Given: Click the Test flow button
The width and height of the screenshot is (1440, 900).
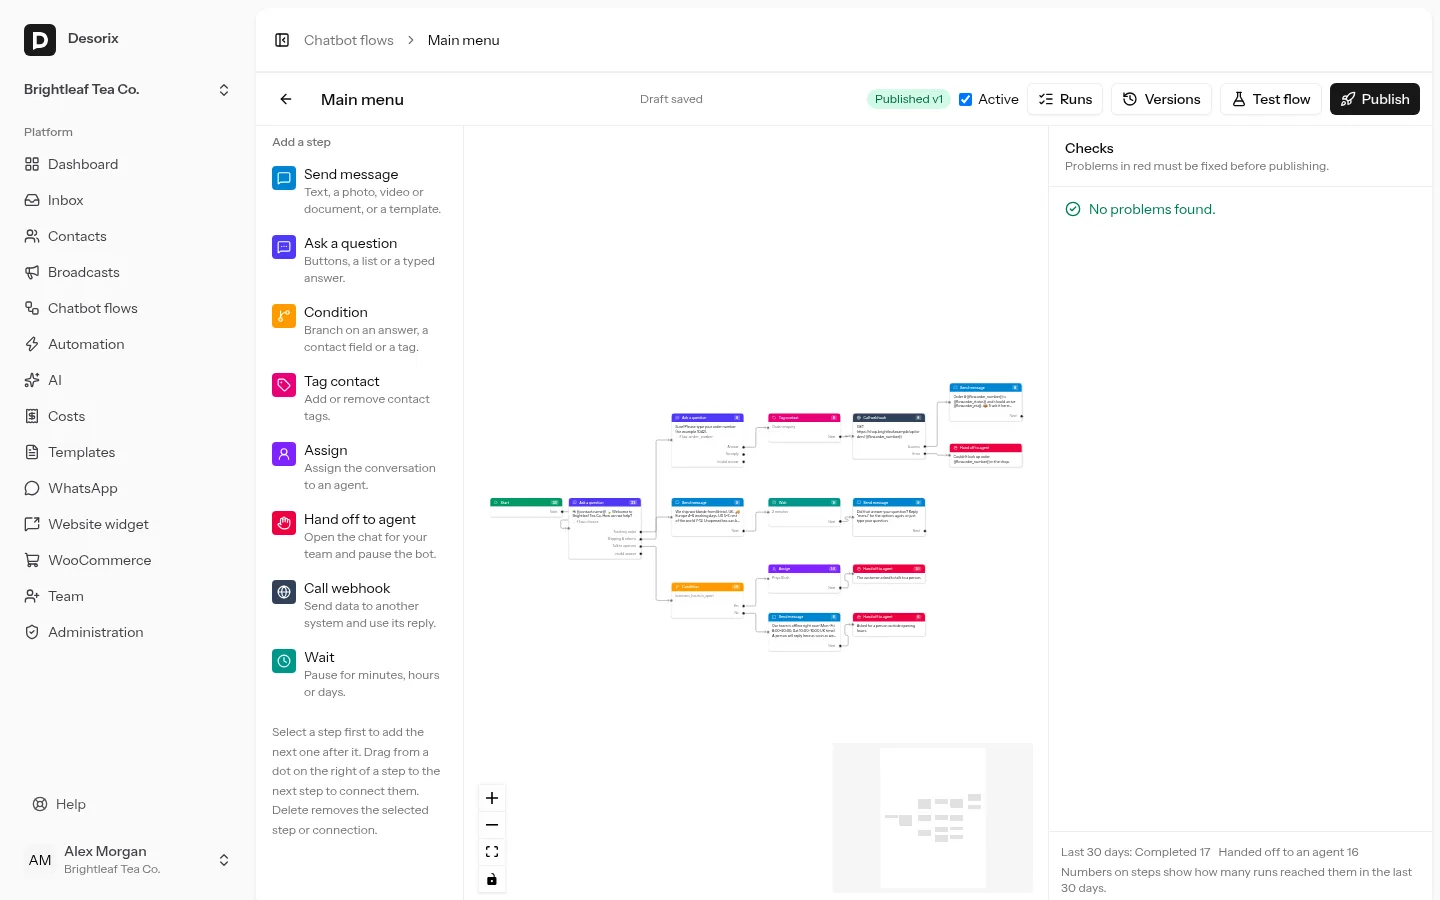Looking at the screenshot, I should click(x=1271, y=99).
